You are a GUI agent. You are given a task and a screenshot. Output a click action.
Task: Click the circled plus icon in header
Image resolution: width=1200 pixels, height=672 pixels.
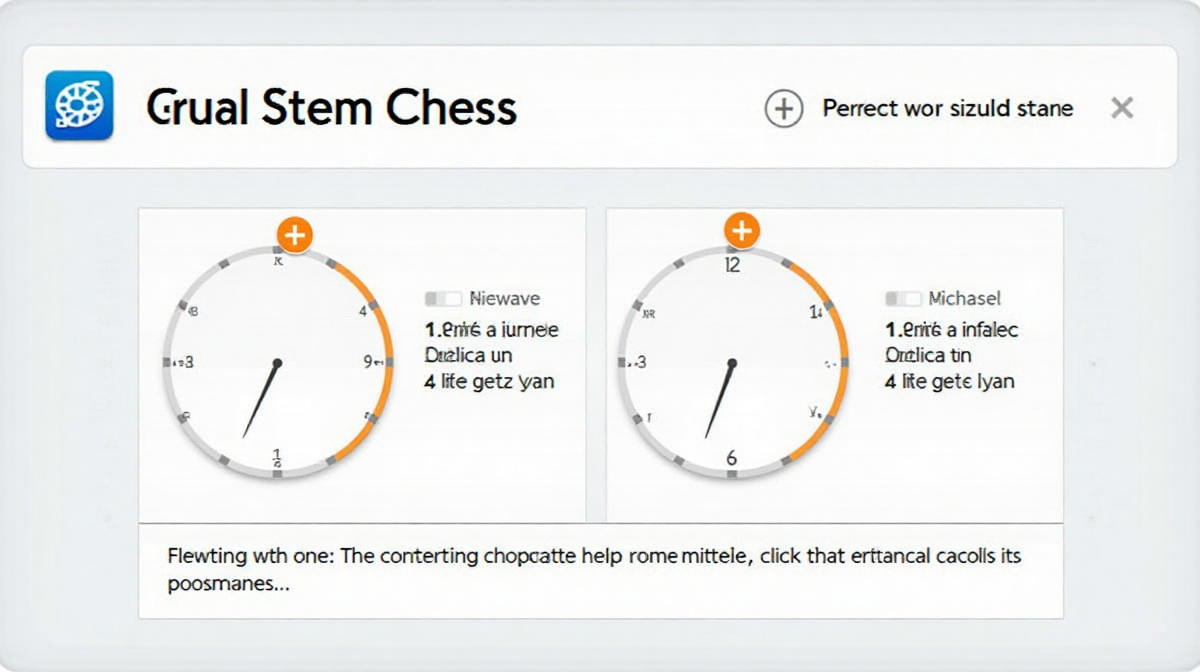click(784, 108)
